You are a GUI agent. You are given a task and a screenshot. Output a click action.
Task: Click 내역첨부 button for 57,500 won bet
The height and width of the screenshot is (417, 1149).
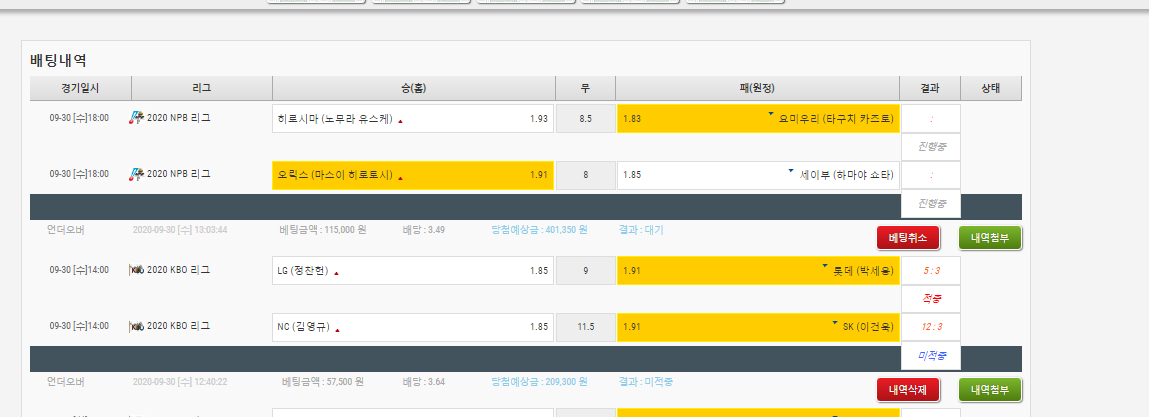[990, 390]
